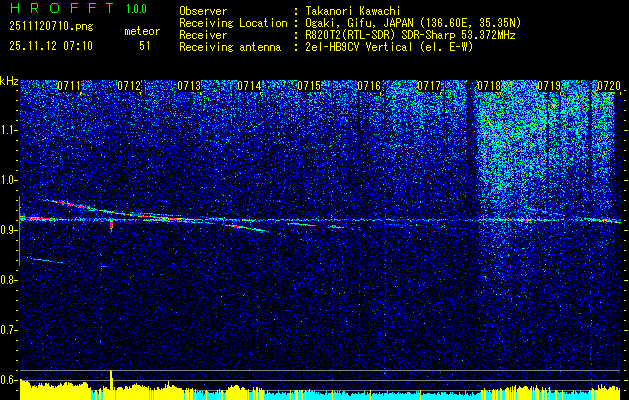Click the Receiving antenna label

coord(230,47)
